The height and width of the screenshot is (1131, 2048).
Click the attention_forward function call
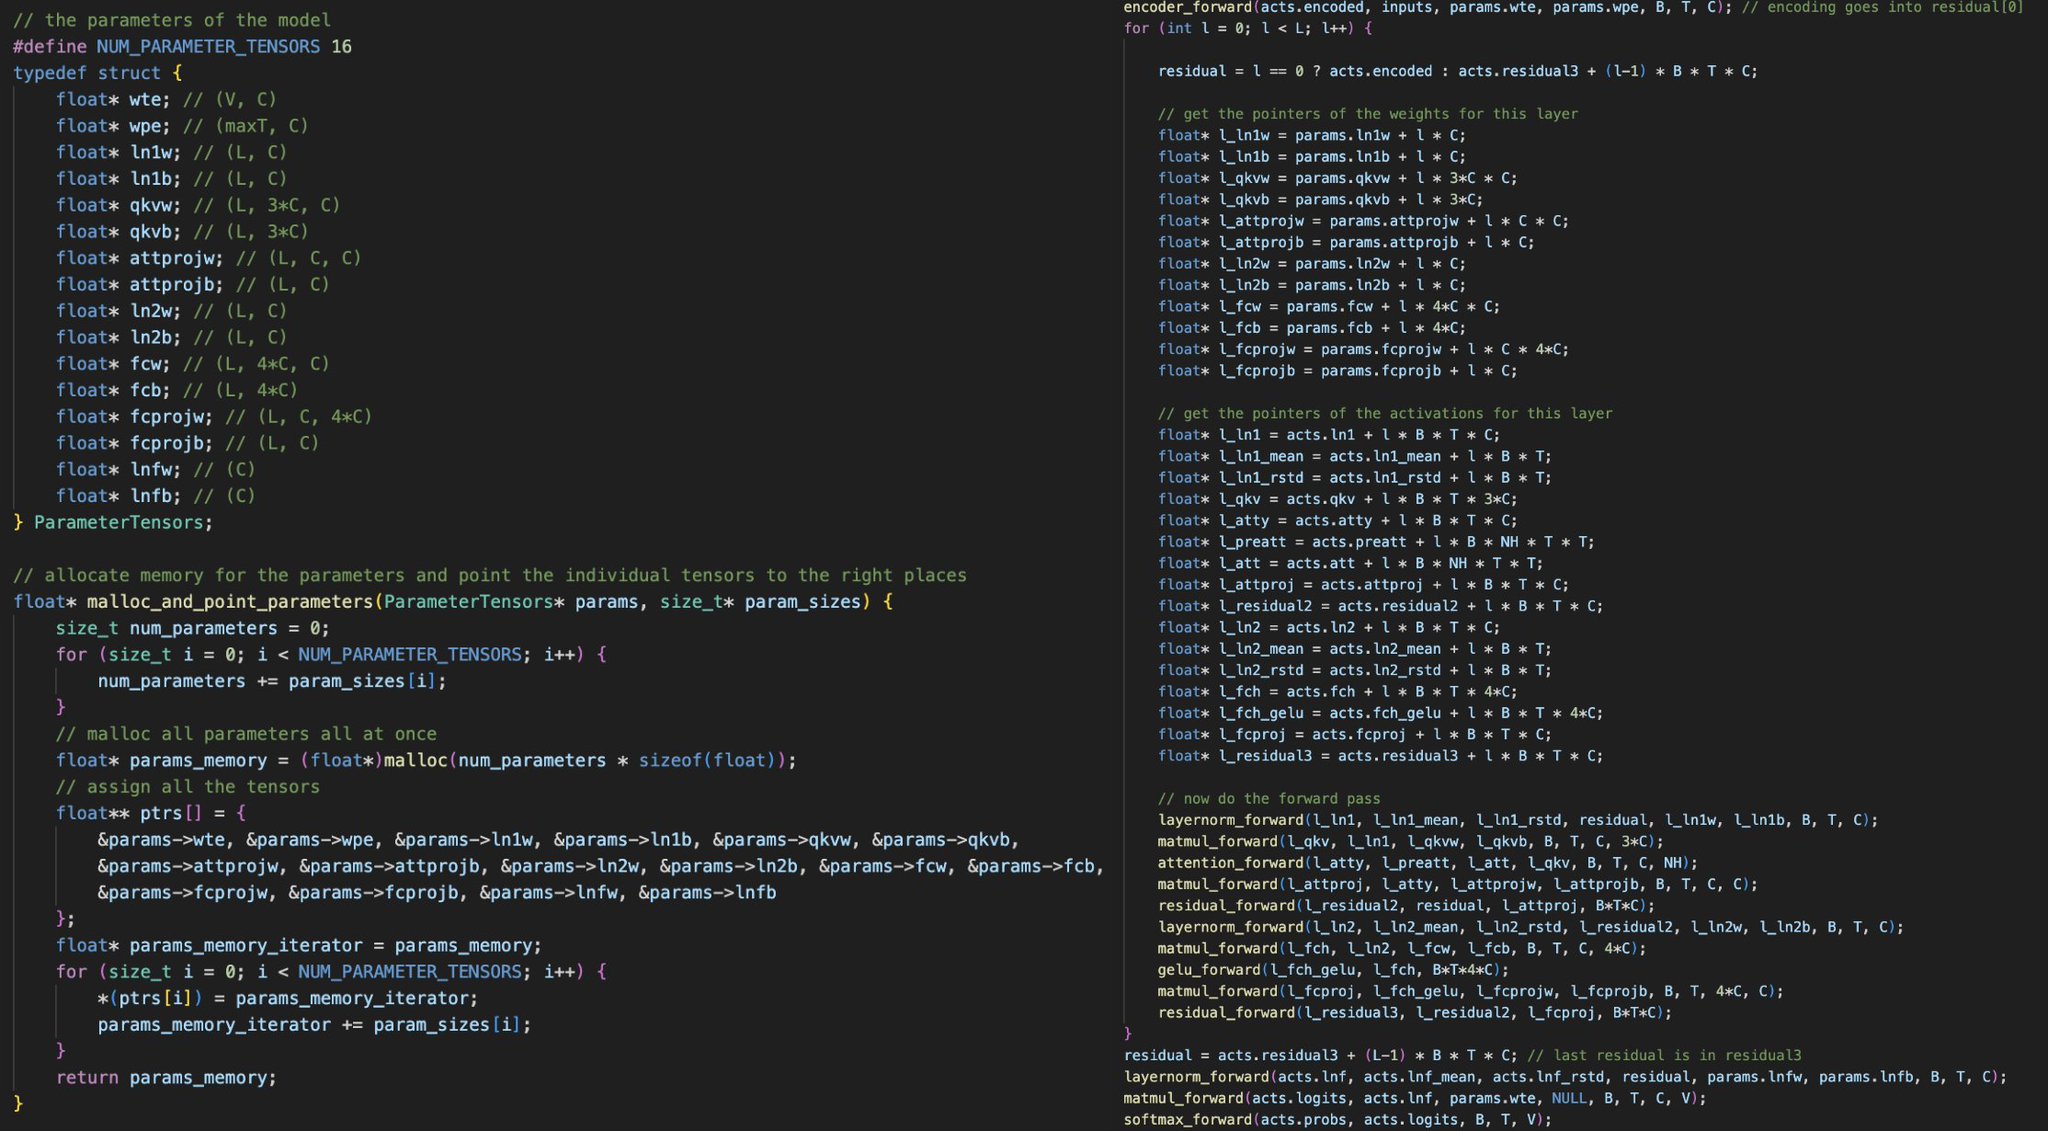pyautogui.click(x=1428, y=863)
